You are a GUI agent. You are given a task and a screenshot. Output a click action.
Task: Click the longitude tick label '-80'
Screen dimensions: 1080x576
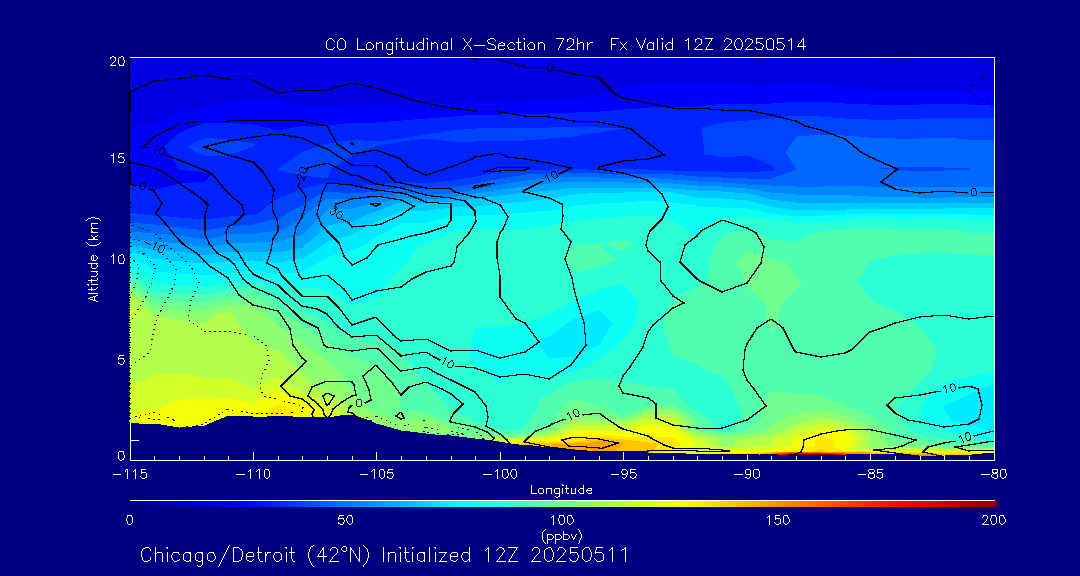tap(994, 475)
